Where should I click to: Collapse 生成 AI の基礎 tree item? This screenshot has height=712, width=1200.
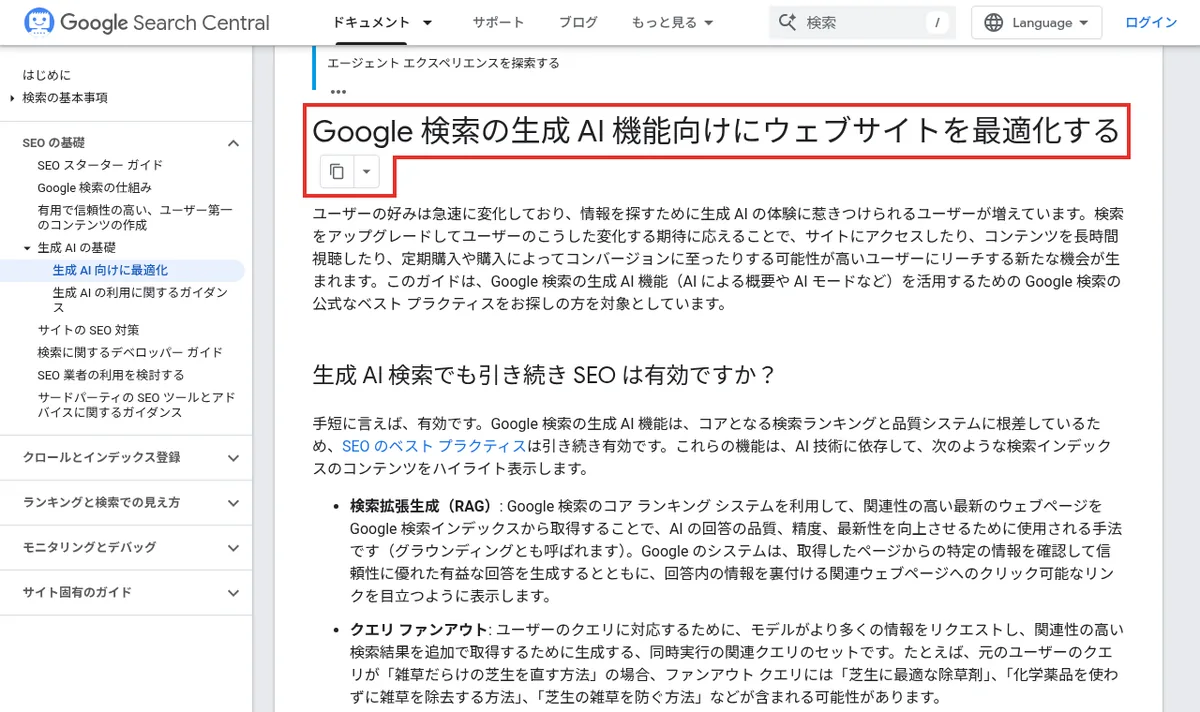28,248
